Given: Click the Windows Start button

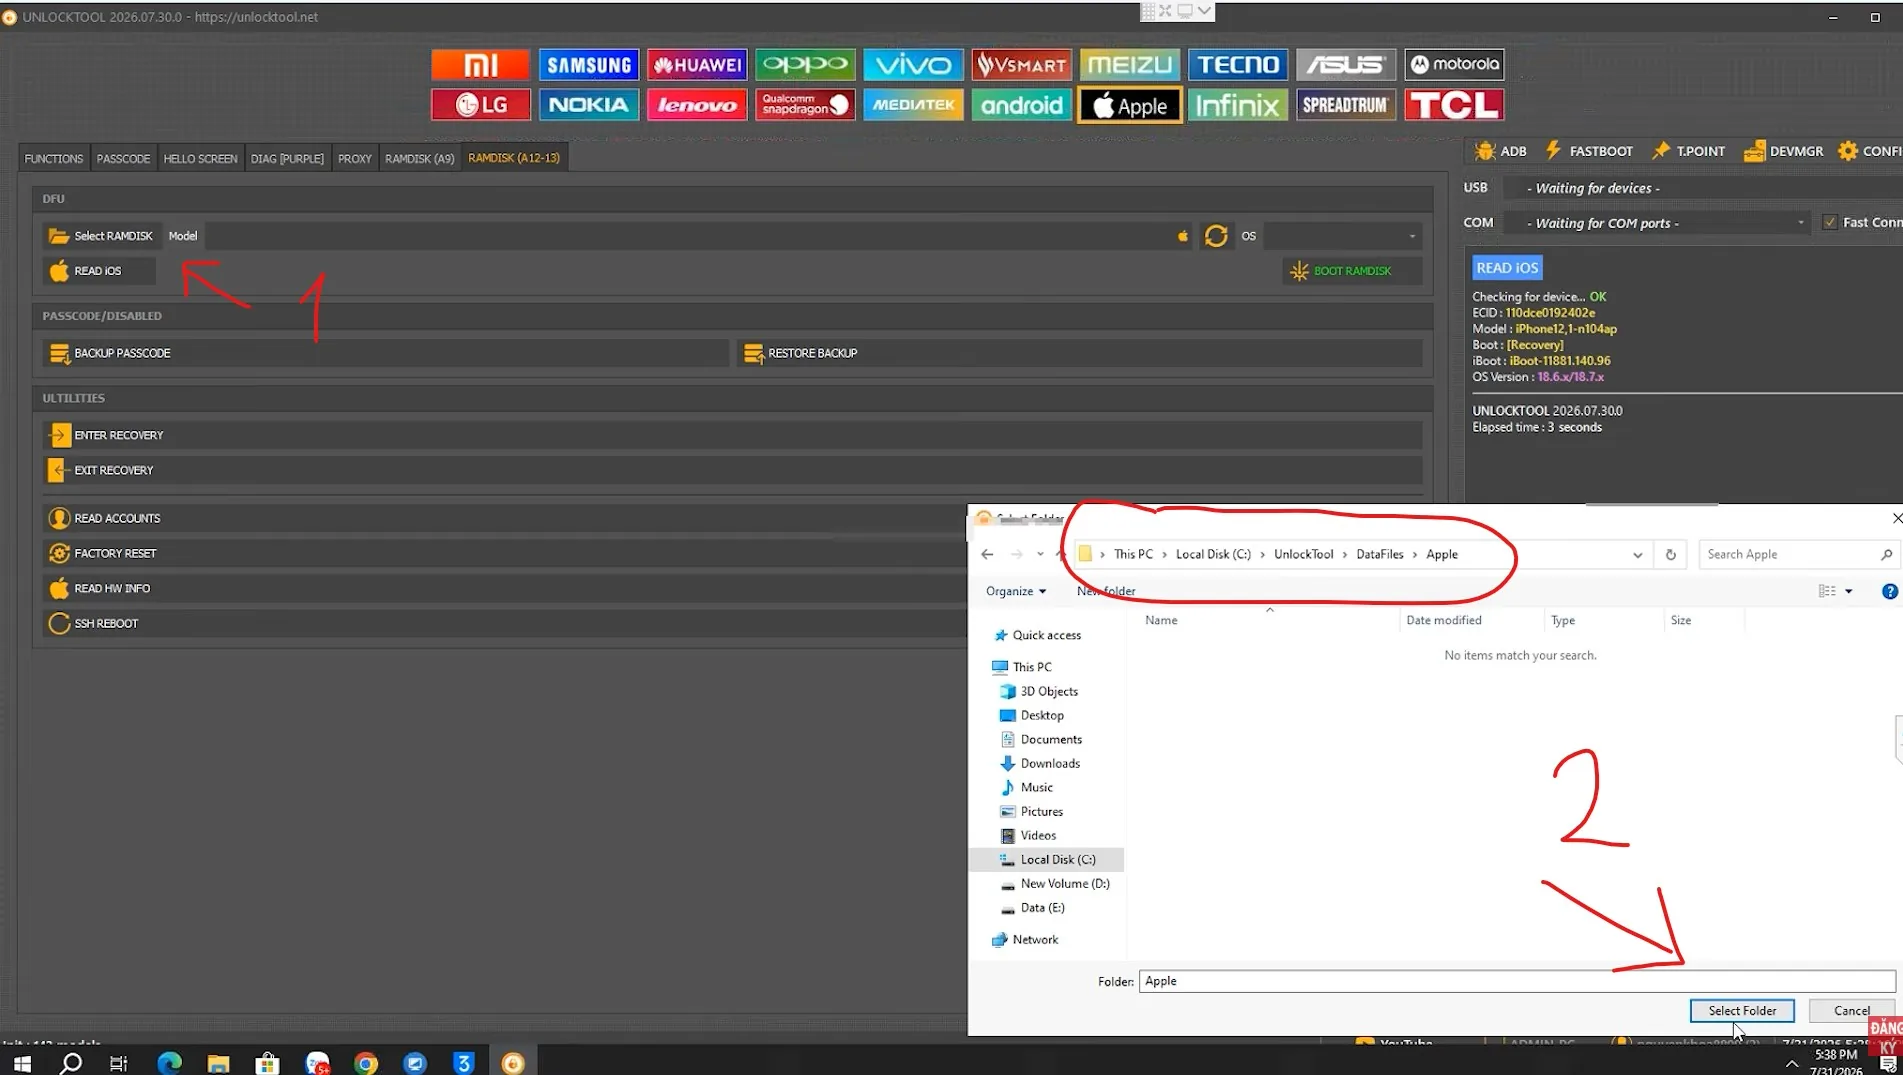Looking at the screenshot, I should click(22, 1062).
